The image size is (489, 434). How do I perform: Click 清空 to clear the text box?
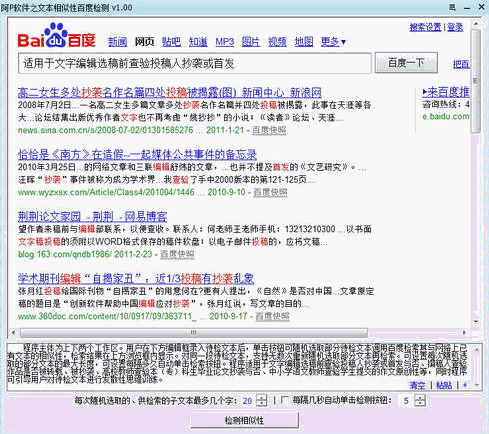point(417,385)
